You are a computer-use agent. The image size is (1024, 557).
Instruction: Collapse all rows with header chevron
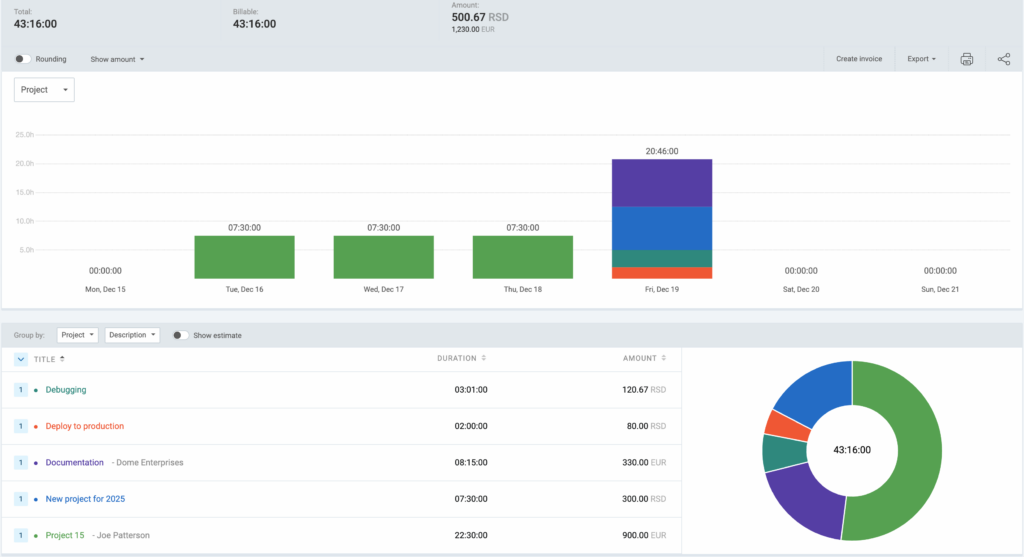click(x=21, y=359)
